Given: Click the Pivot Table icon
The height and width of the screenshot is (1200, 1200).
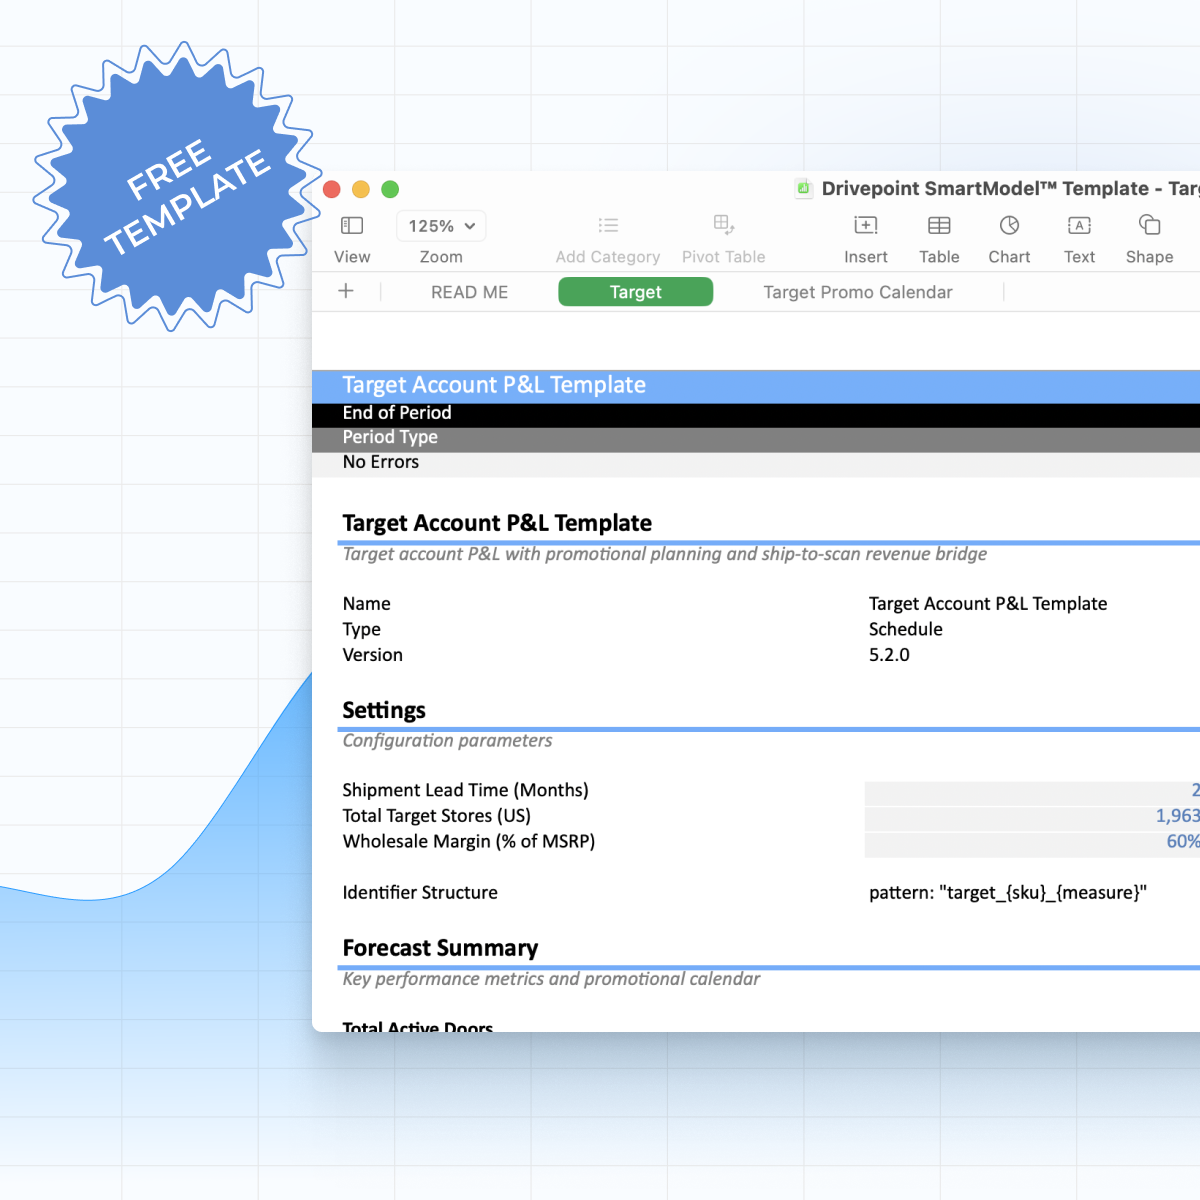Looking at the screenshot, I should point(724,225).
